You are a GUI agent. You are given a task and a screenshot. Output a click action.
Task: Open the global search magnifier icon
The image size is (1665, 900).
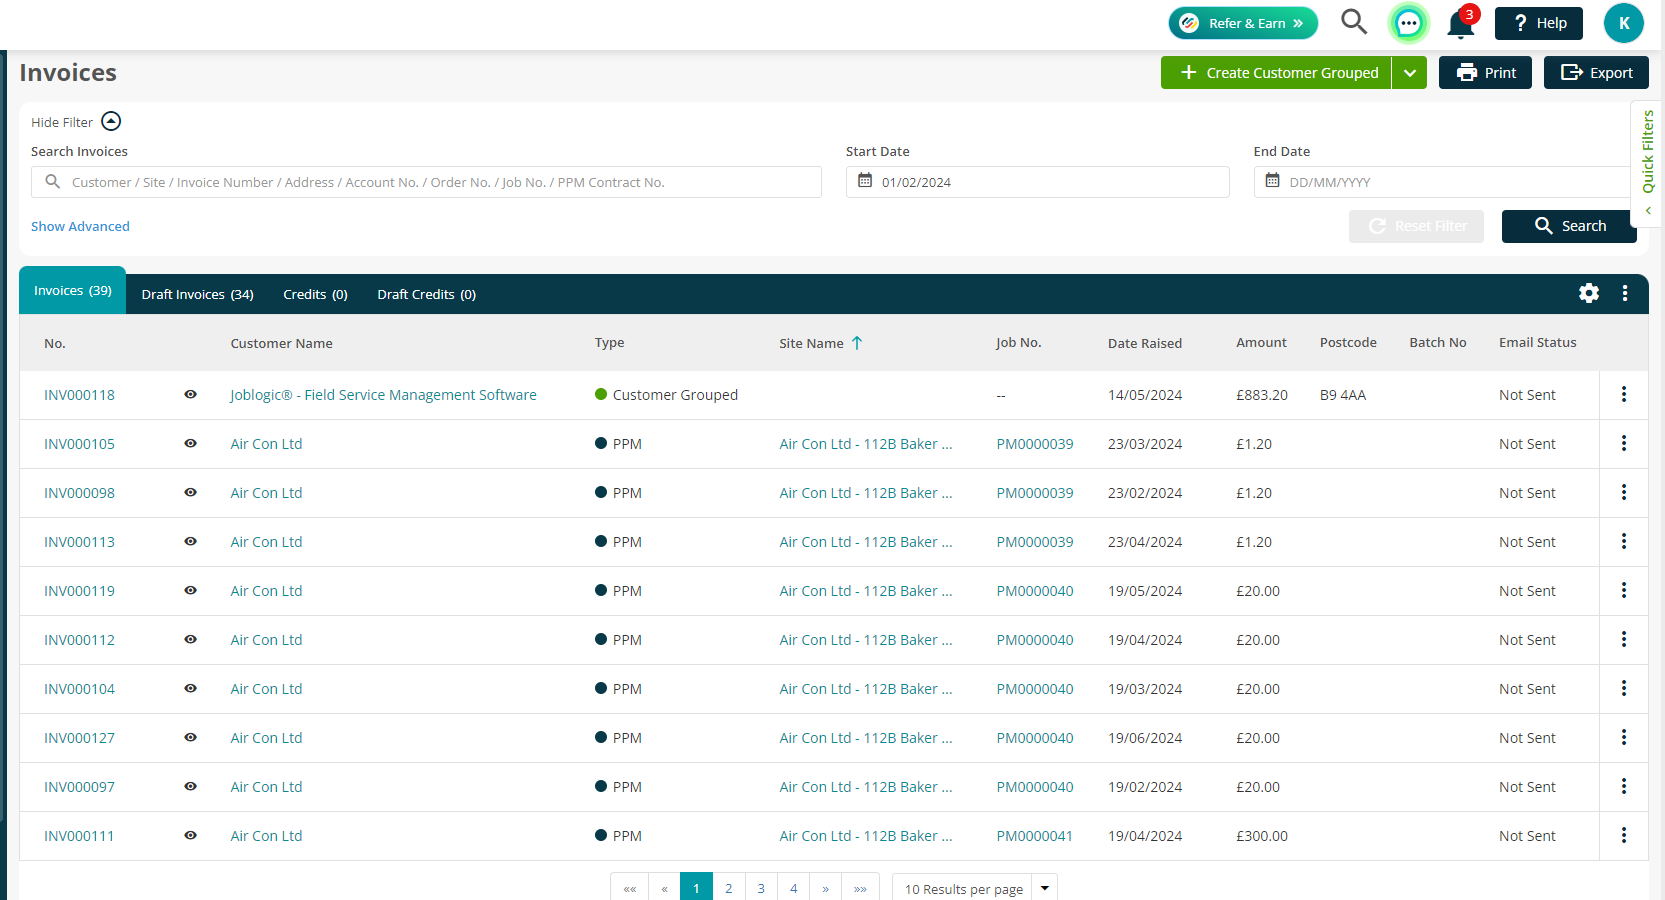[1354, 22]
